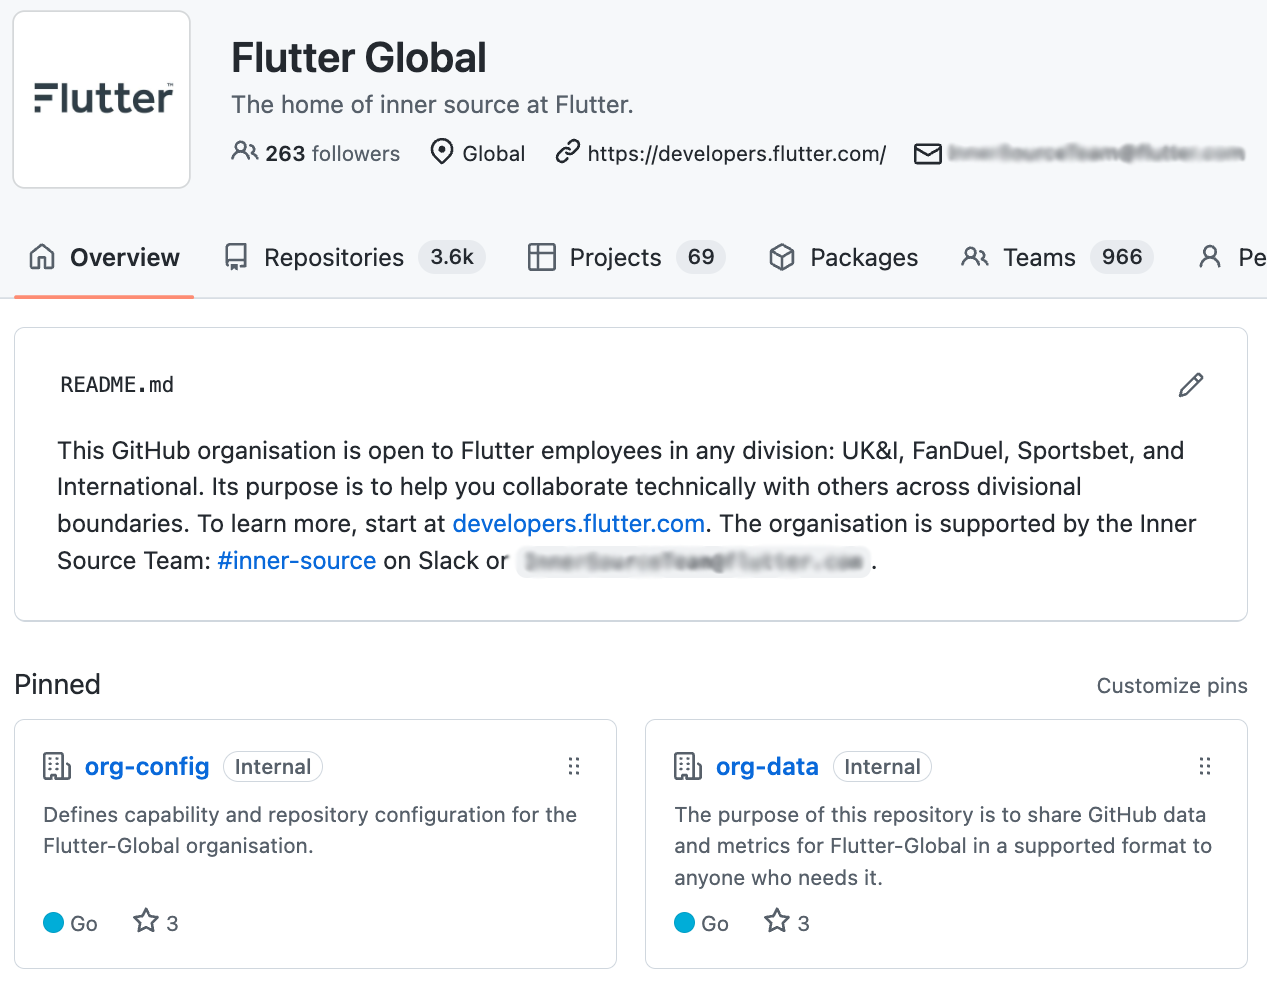Viewport: 1267px width, 989px height.
Task: Click the repository icon beside org-data
Action: pos(688,767)
